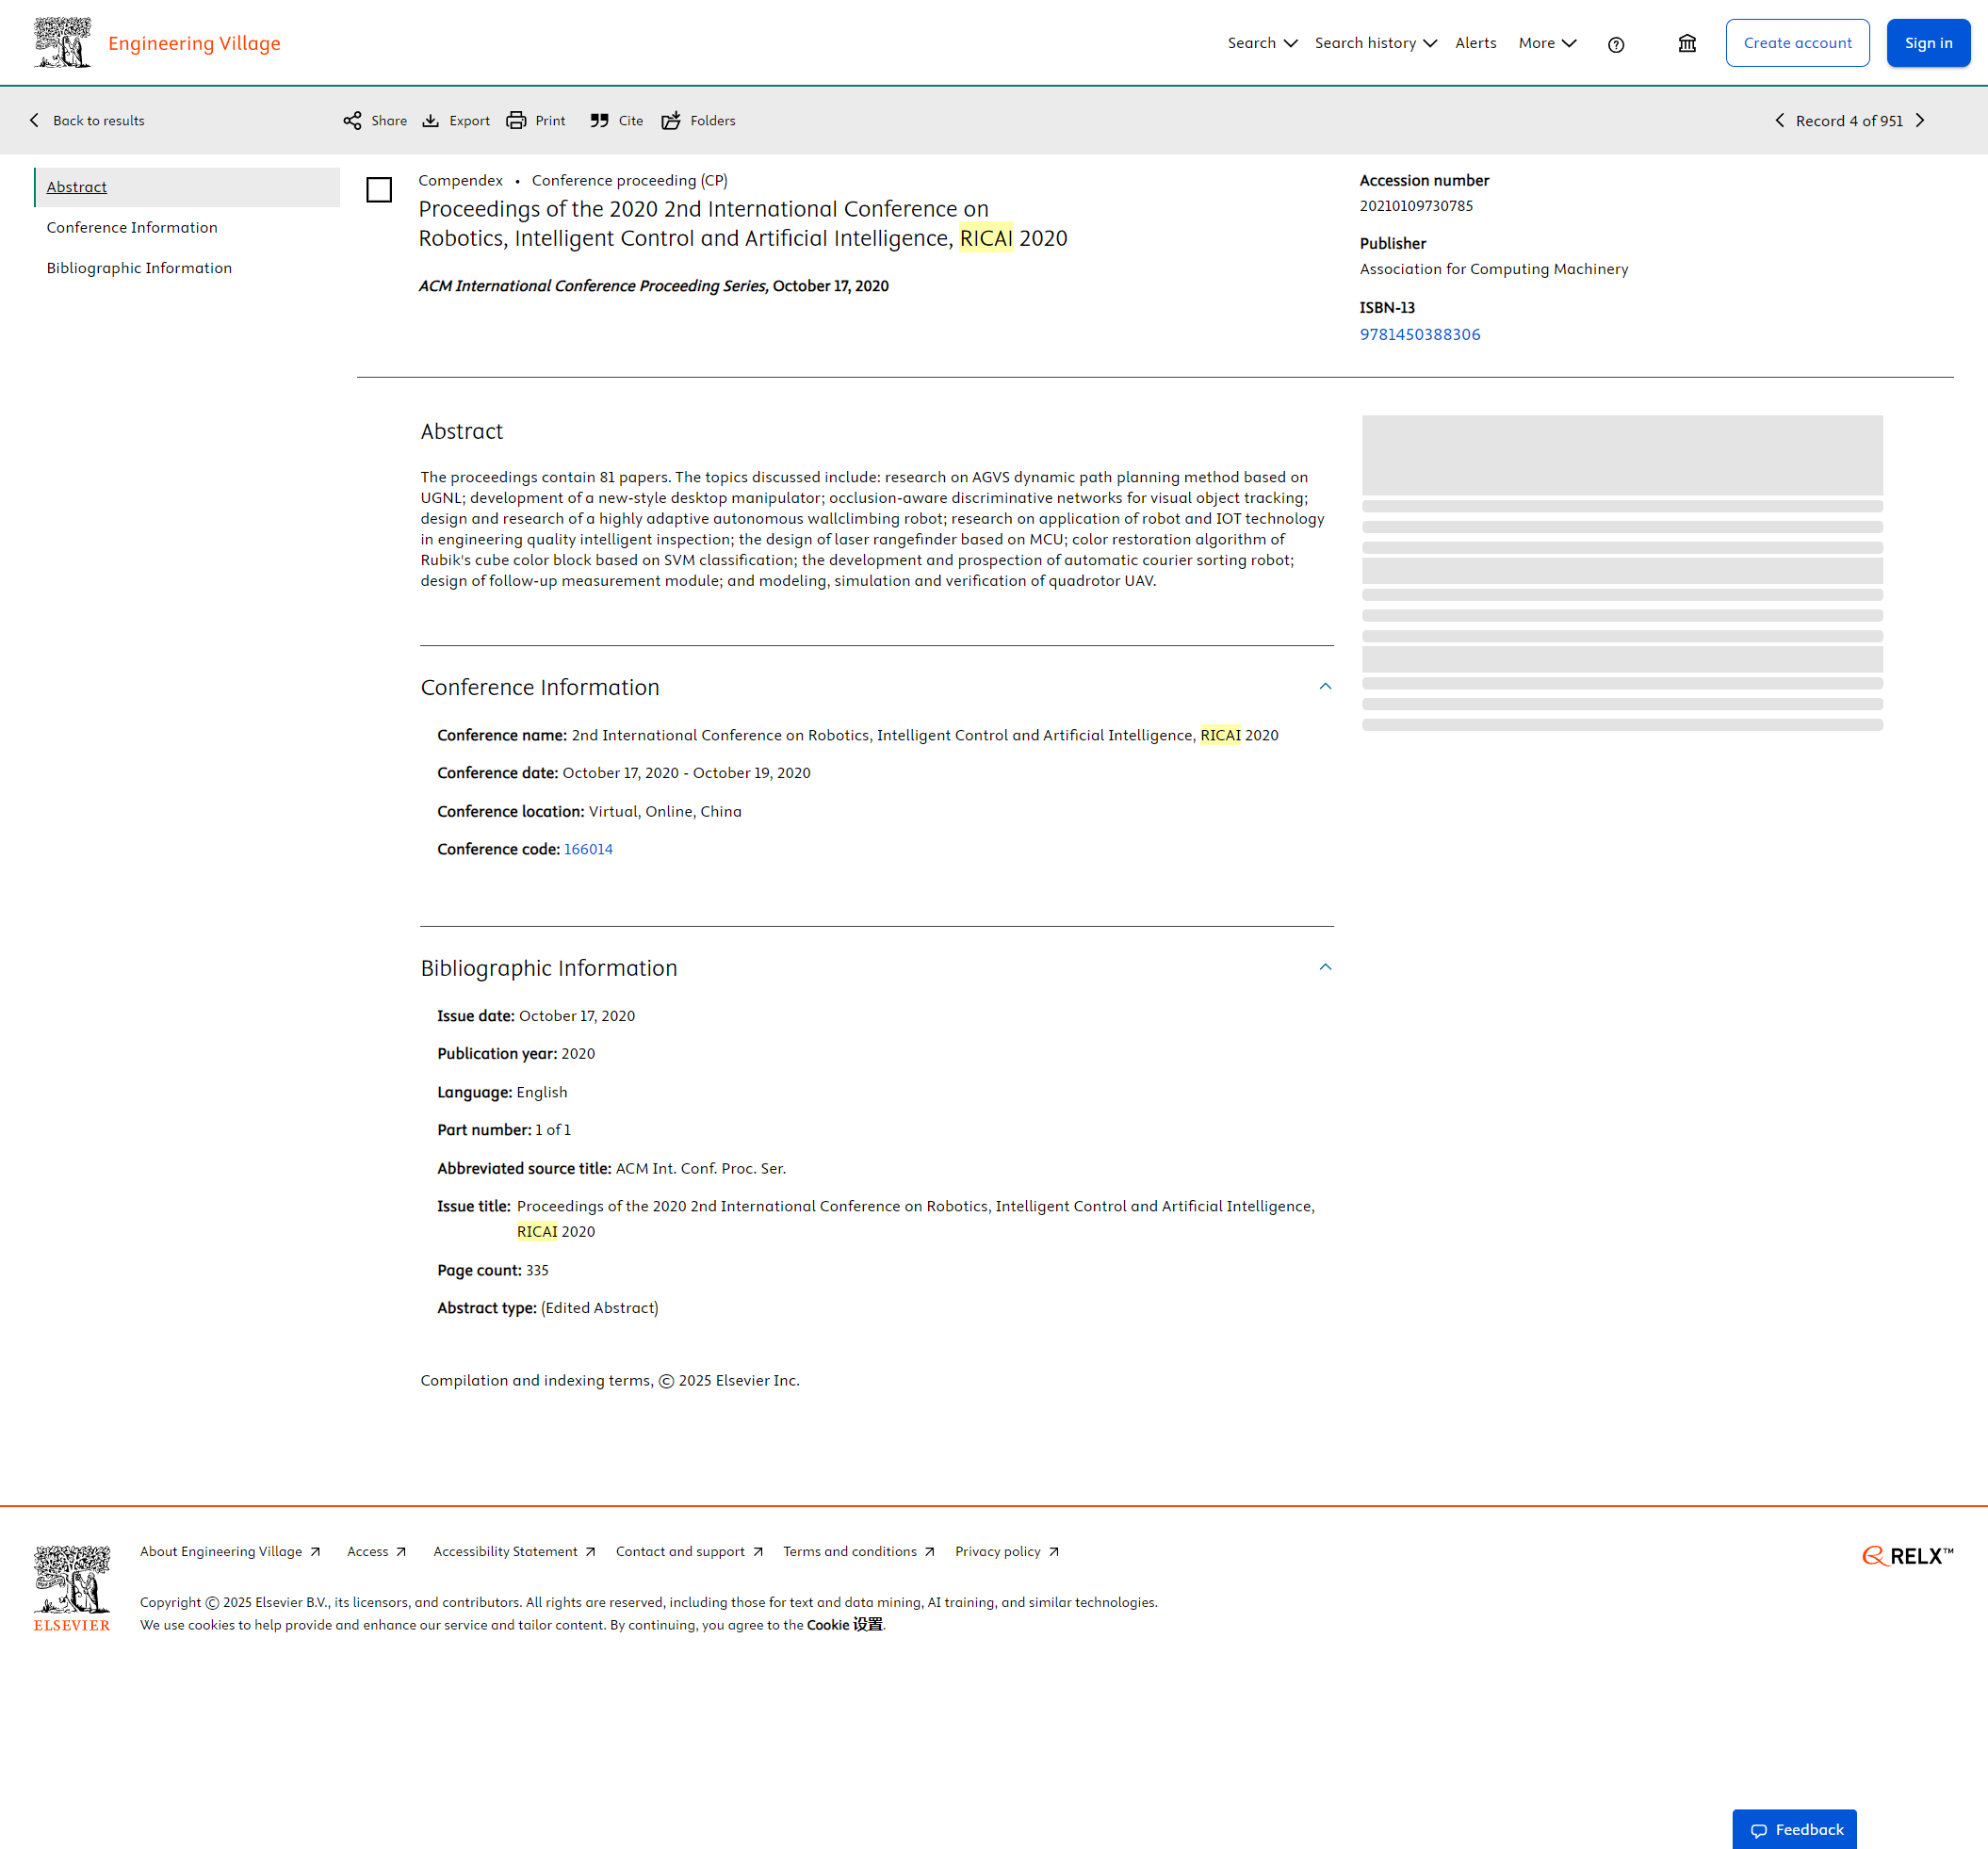
Task: Open the Cookie settings link
Action: pyautogui.click(x=844, y=1625)
